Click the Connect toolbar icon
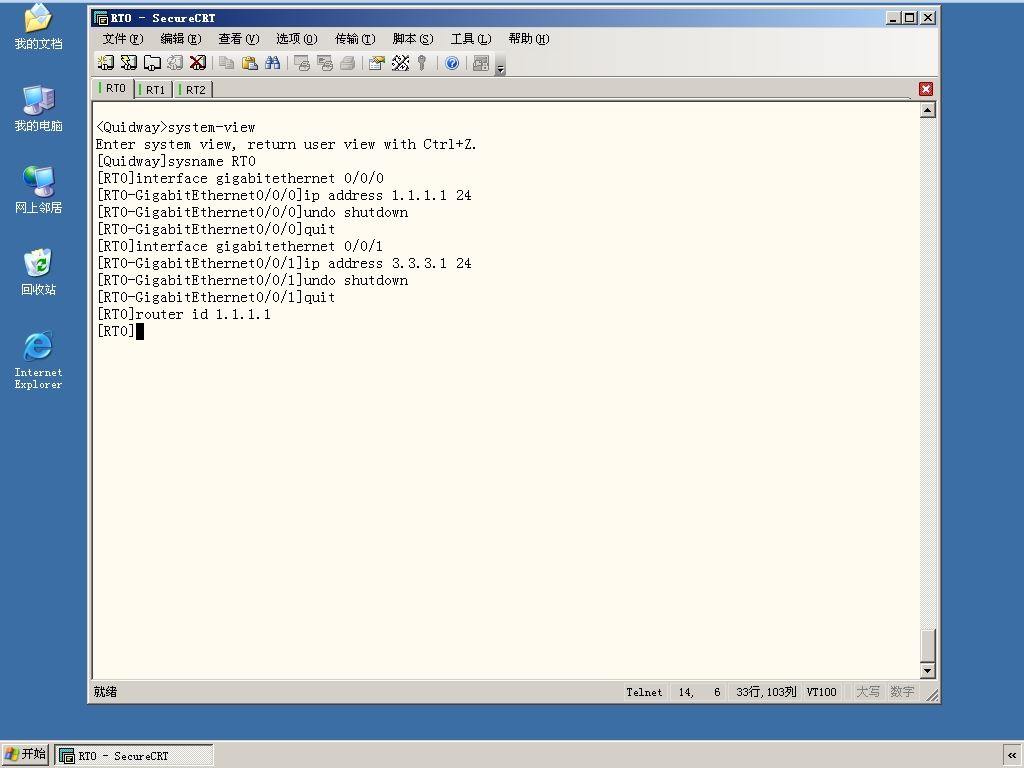 click(105, 63)
